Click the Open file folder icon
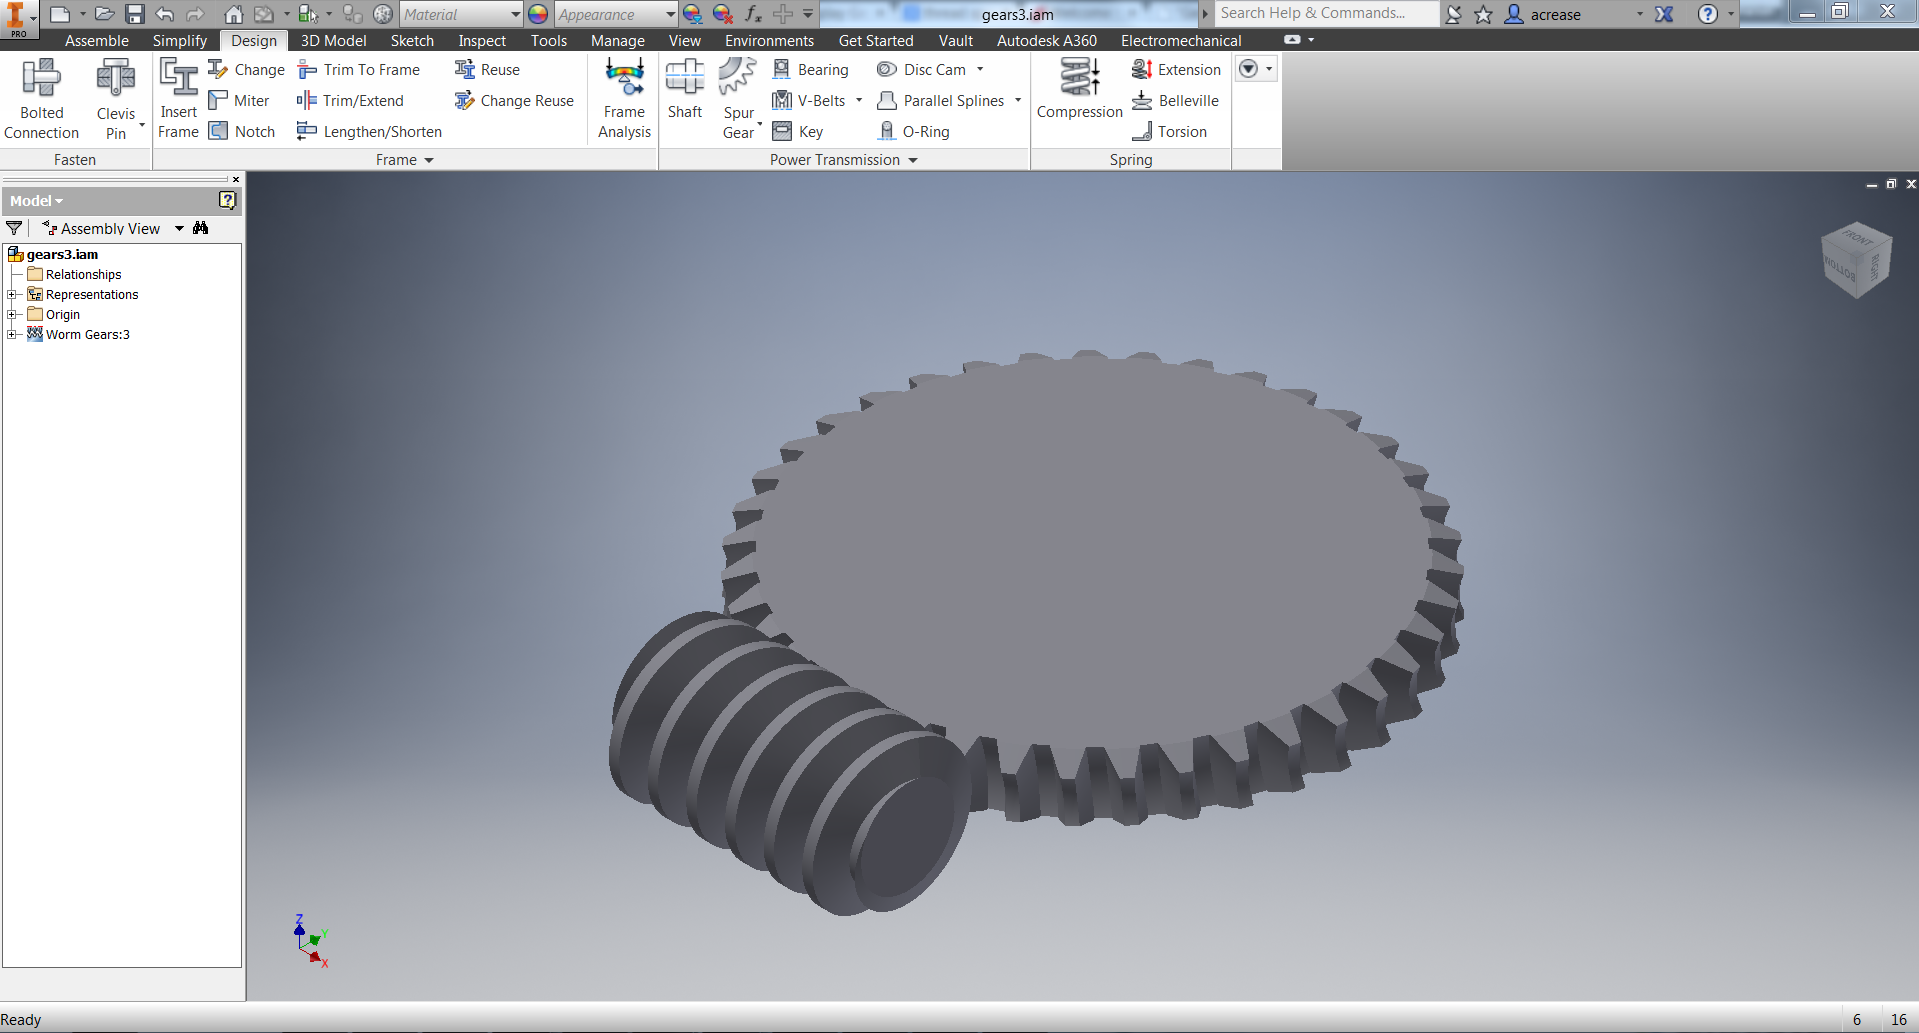 pos(104,14)
